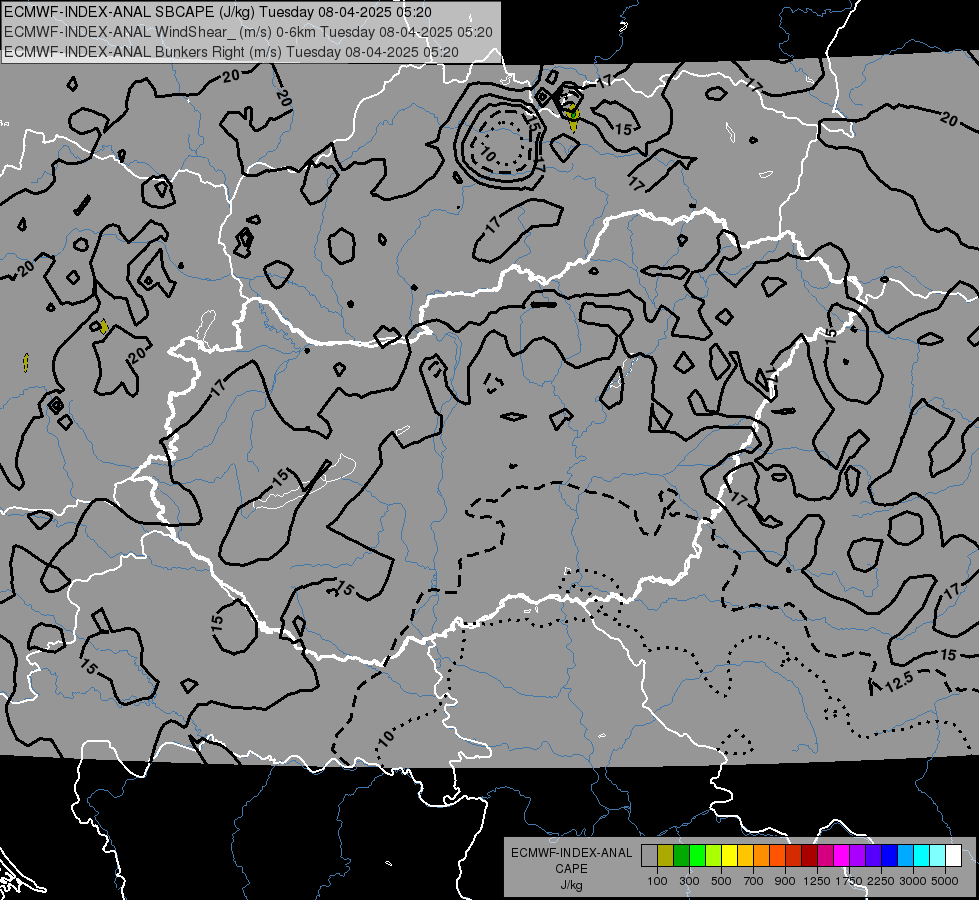Click the olive swatch starting at 100 J/kg
Image resolution: width=979 pixels, height=900 pixels.
click(x=666, y=855)
